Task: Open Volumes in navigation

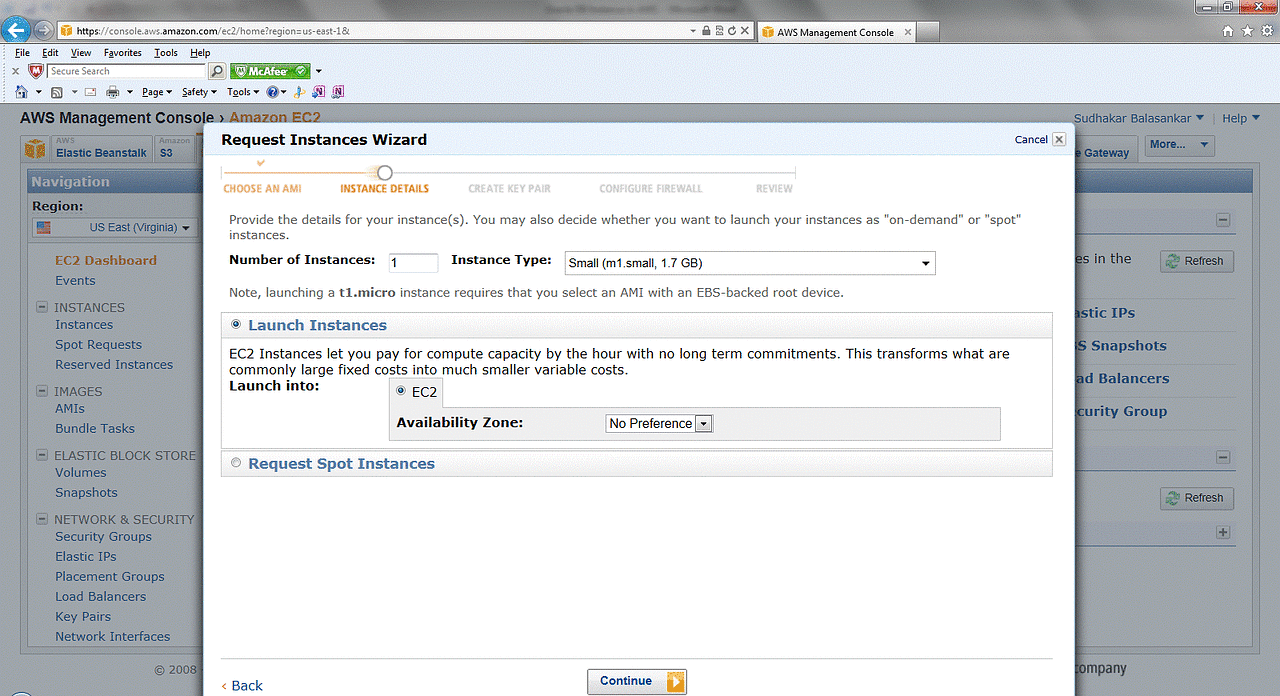Action: coord(80,473)
